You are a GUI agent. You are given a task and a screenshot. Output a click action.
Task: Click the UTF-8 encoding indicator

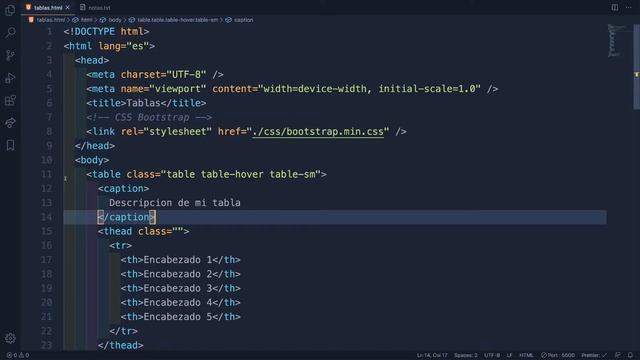(x=492, y=355)
